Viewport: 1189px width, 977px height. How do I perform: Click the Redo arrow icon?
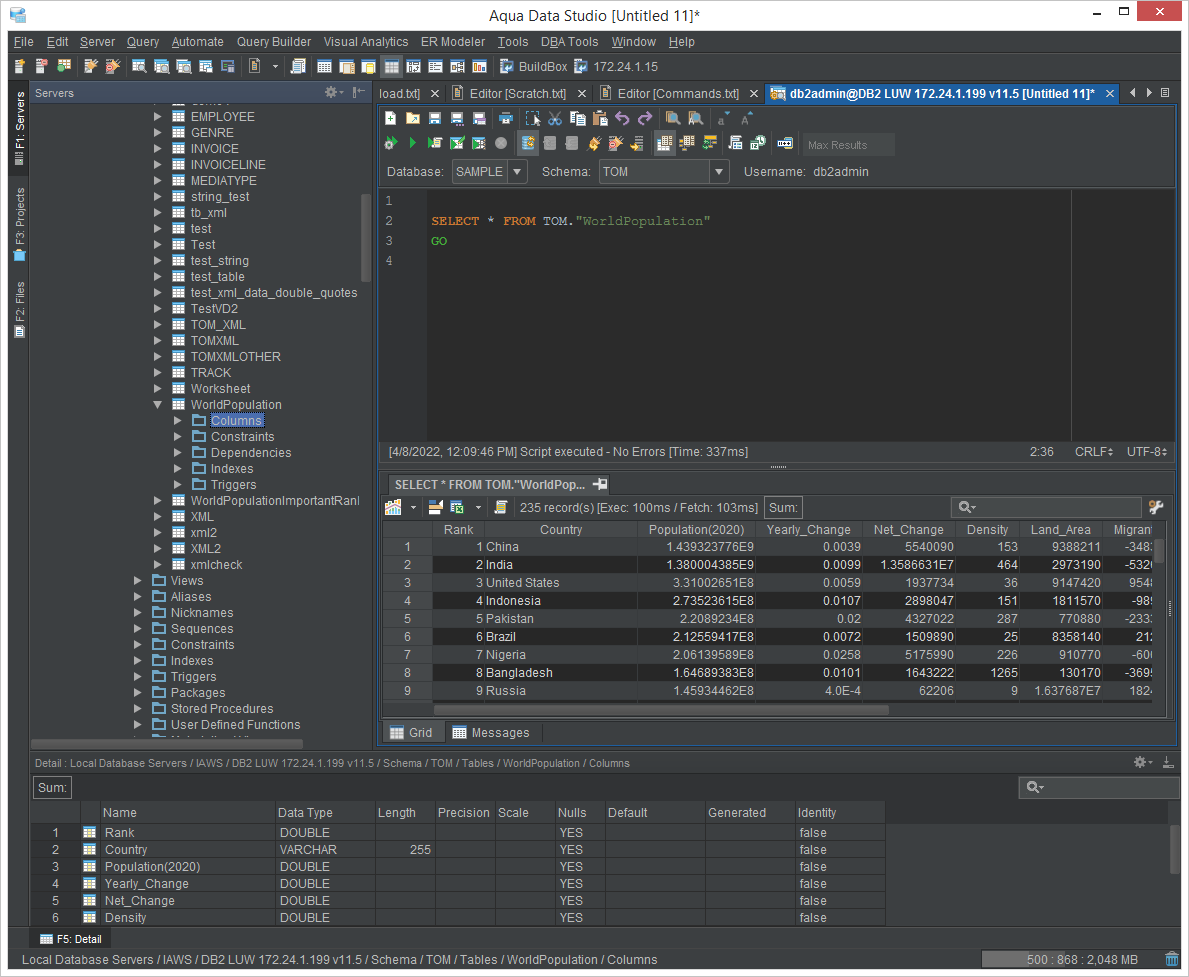tap(645, 118)
